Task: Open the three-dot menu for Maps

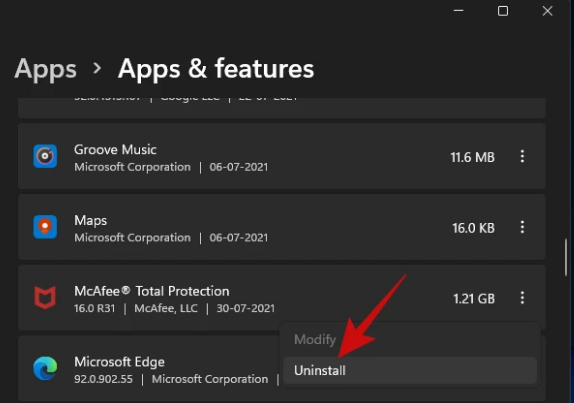Action: [522, 227]
